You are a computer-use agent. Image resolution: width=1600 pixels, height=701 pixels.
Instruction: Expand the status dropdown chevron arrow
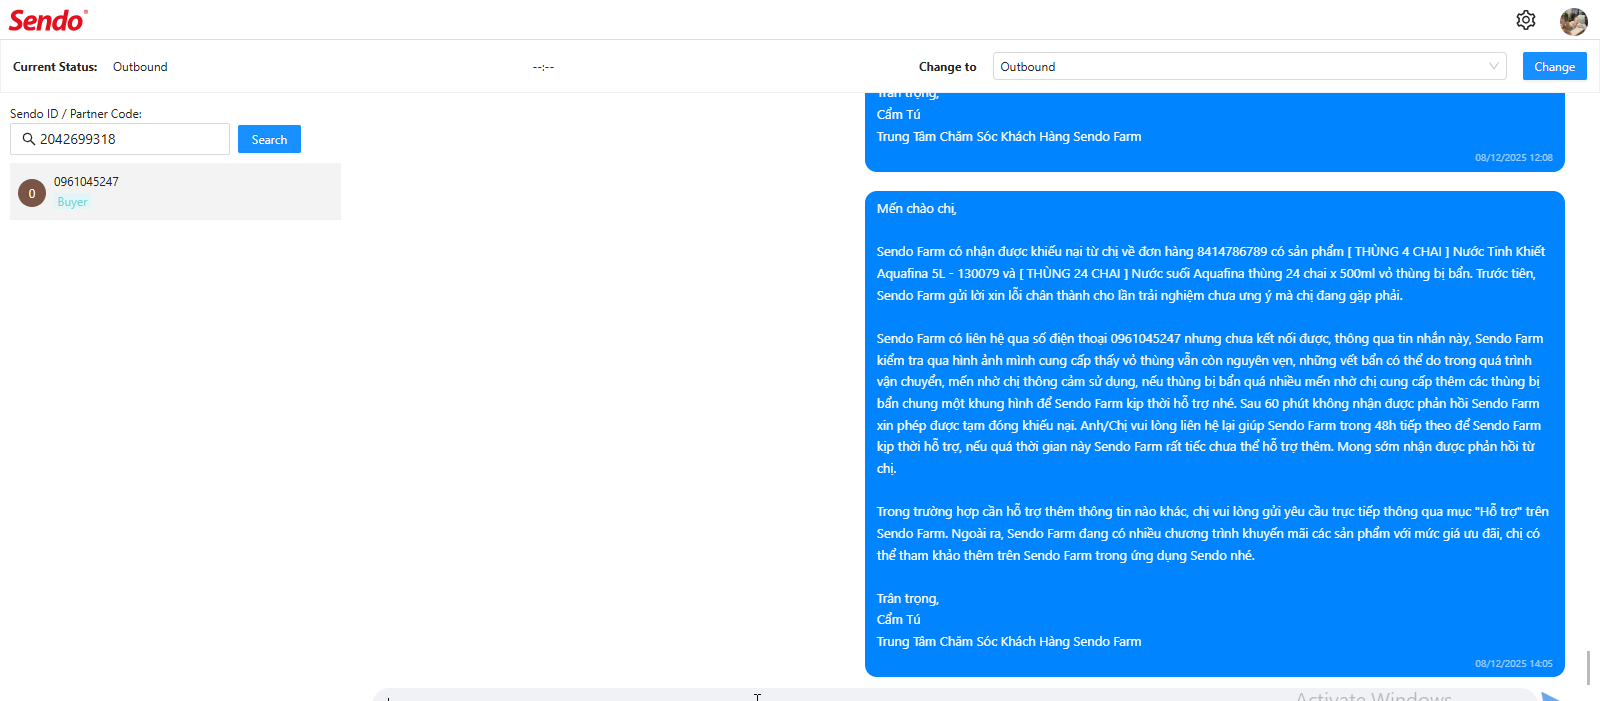1494,67
